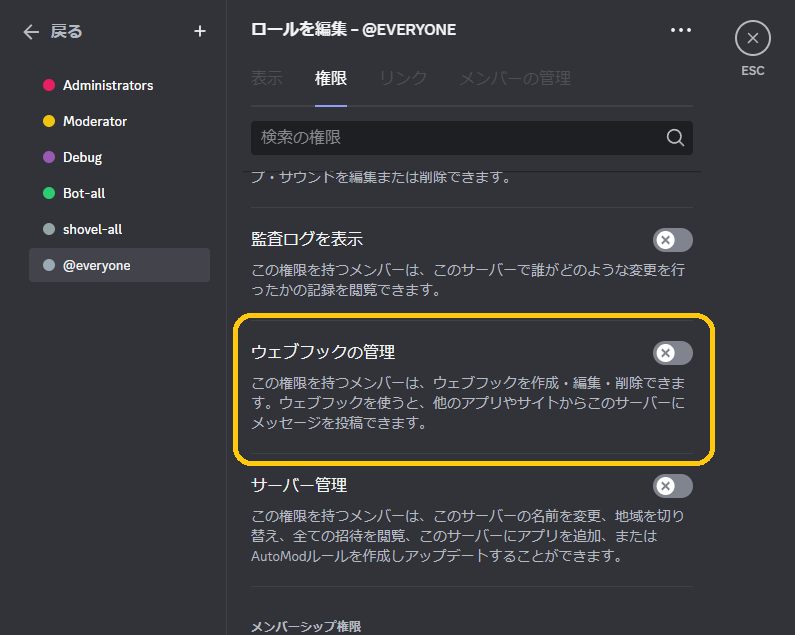Click the 監査ログを表示 heading

point(307,239)
